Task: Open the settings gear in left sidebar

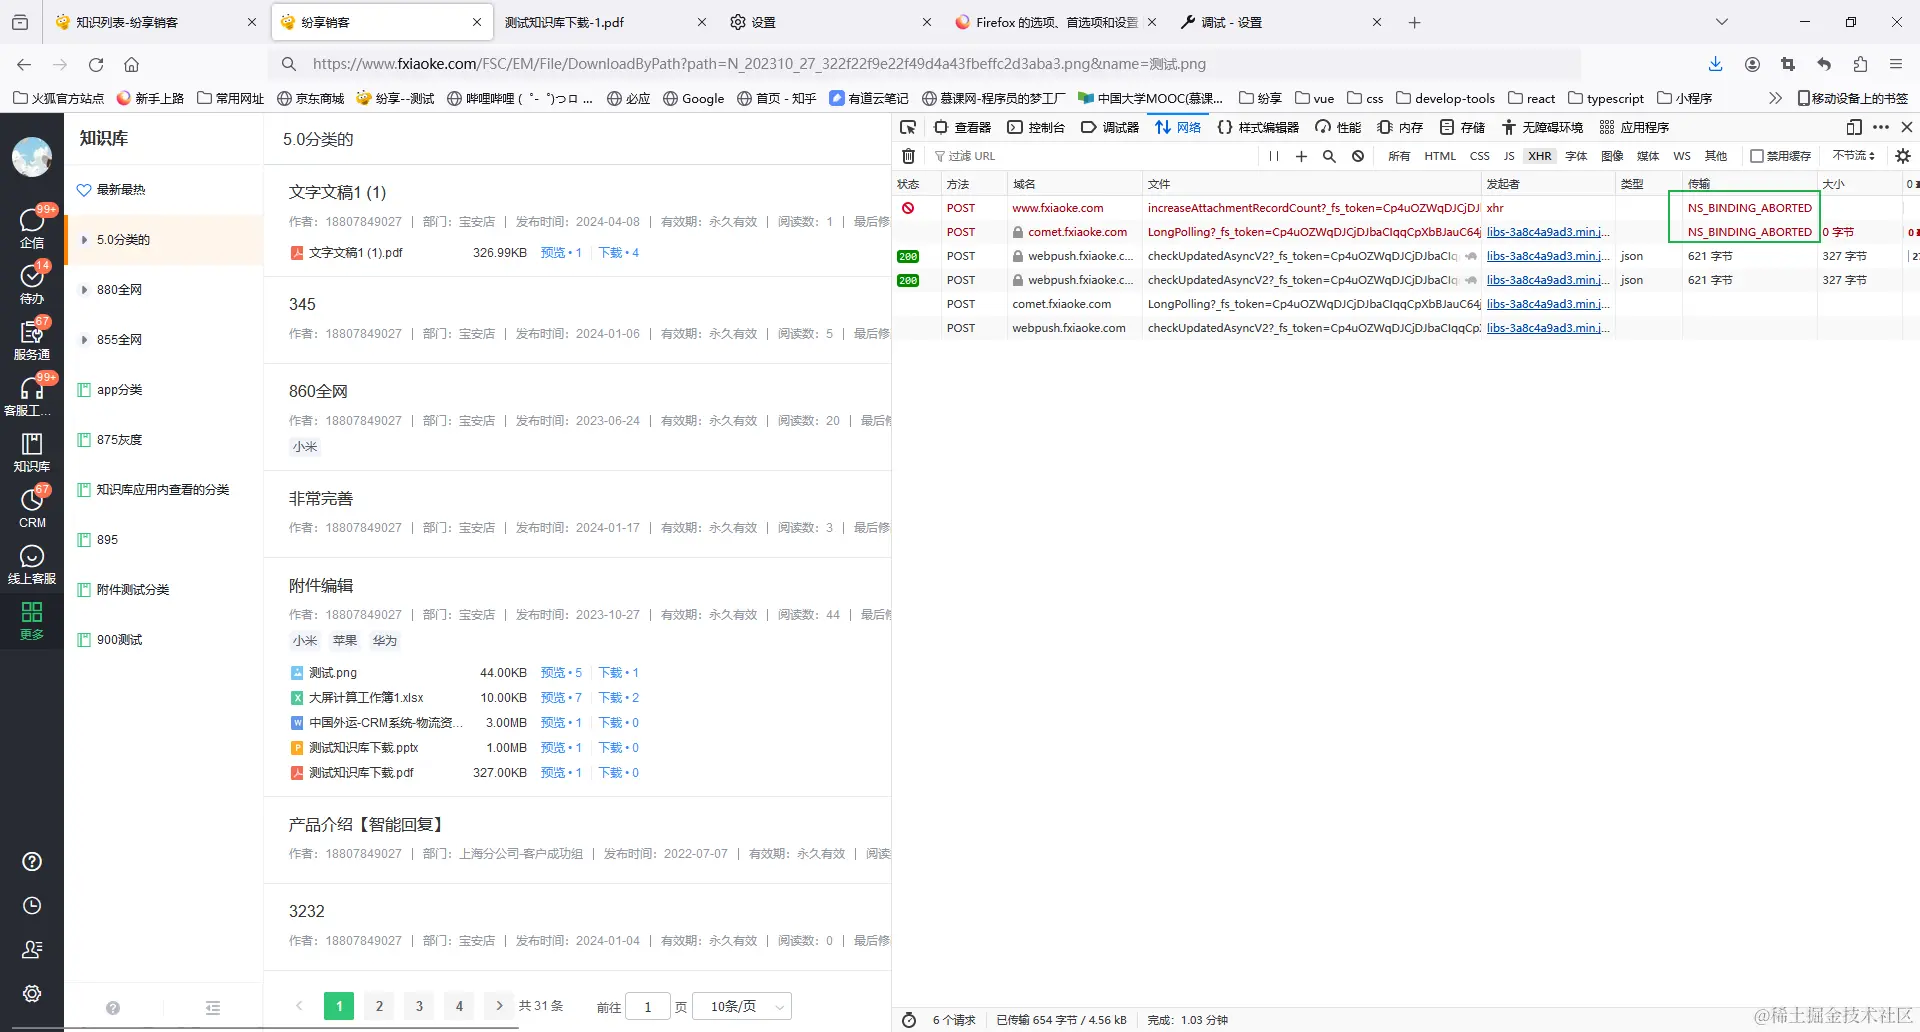Action: [x=32, y=993]
